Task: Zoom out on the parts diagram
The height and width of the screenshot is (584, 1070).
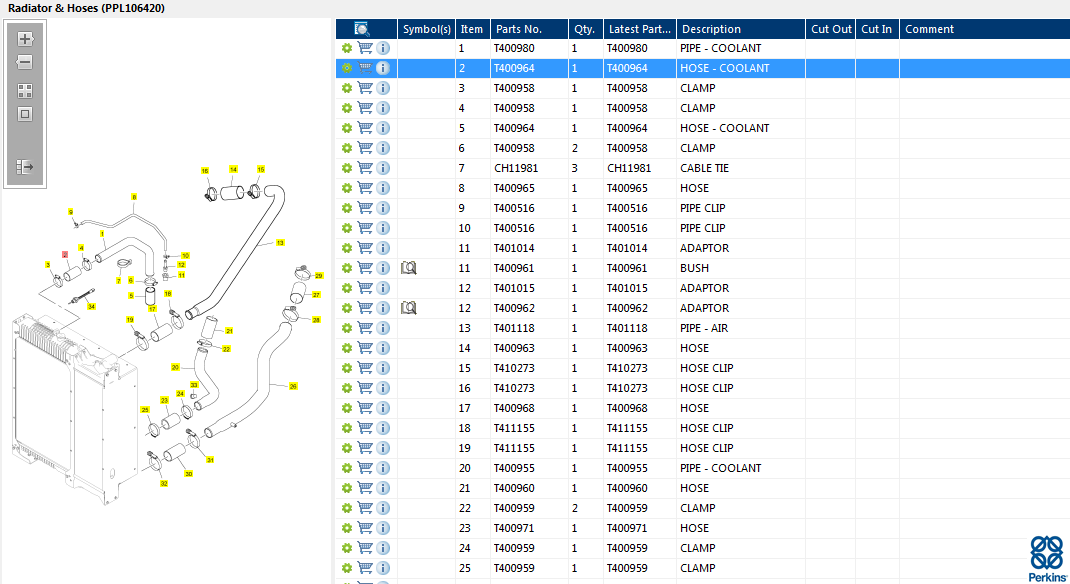Action: 25,62
